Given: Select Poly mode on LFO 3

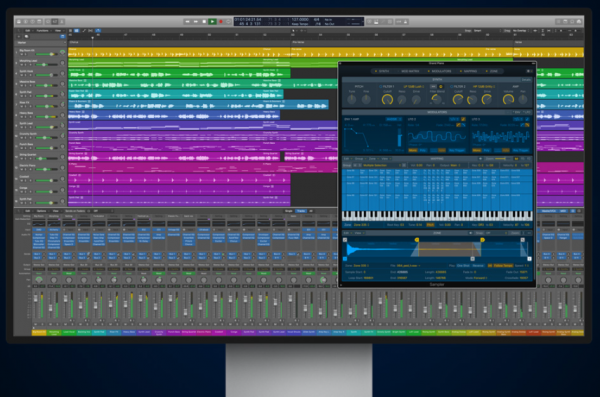Looking at the screenshot, I should pos(486,150).
